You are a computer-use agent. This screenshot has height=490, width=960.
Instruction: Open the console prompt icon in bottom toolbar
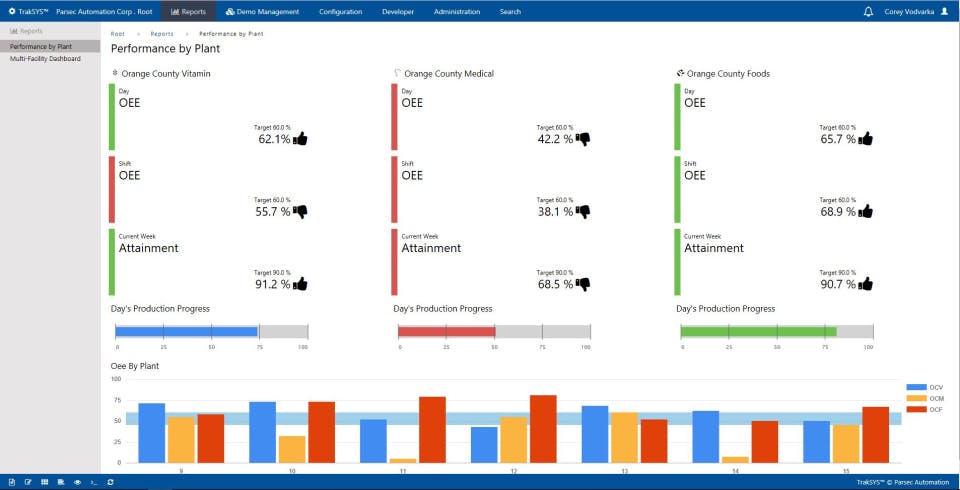pyautogui.click(x=94, y=482)
